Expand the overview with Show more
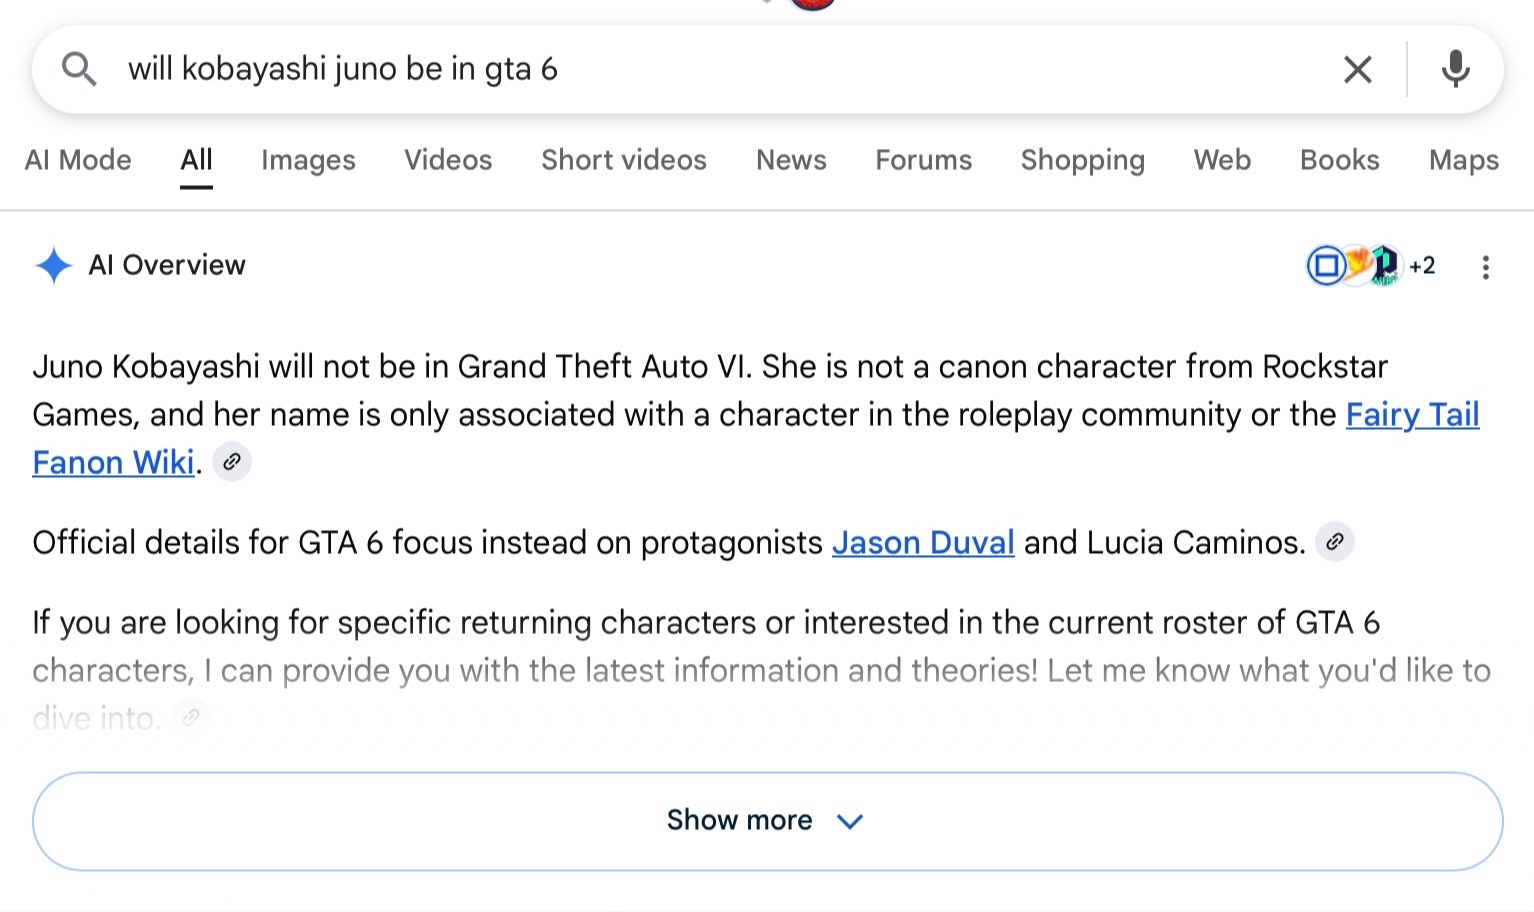This screenshot has width=1534, height=912. [x=767, y=821]
